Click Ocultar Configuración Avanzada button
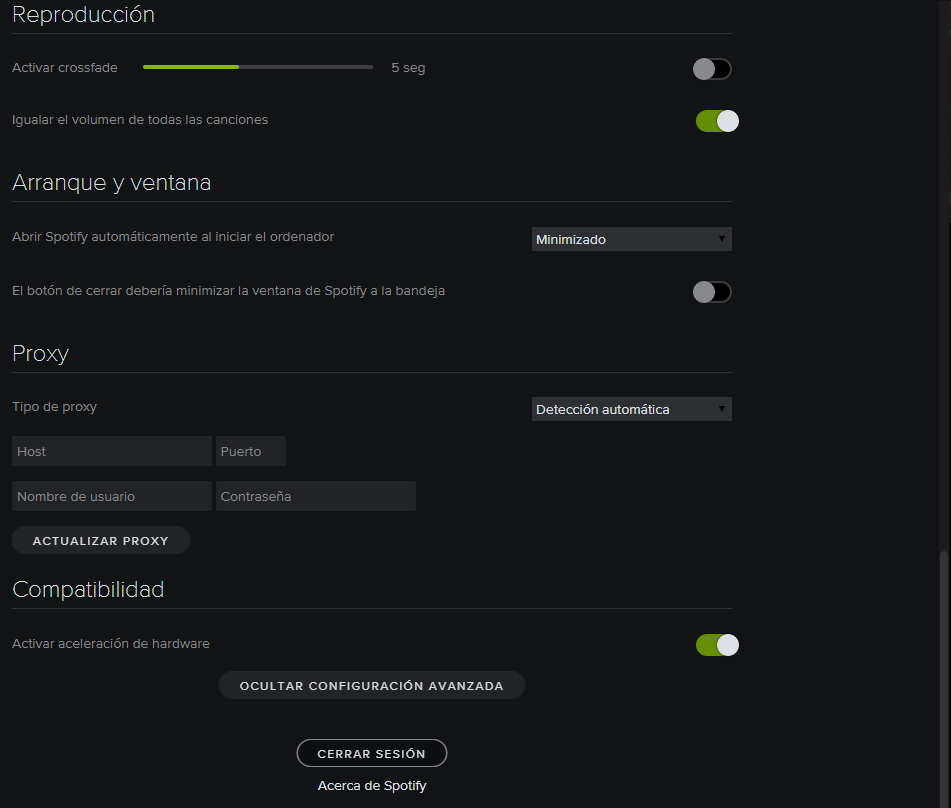 coord(371,685)
